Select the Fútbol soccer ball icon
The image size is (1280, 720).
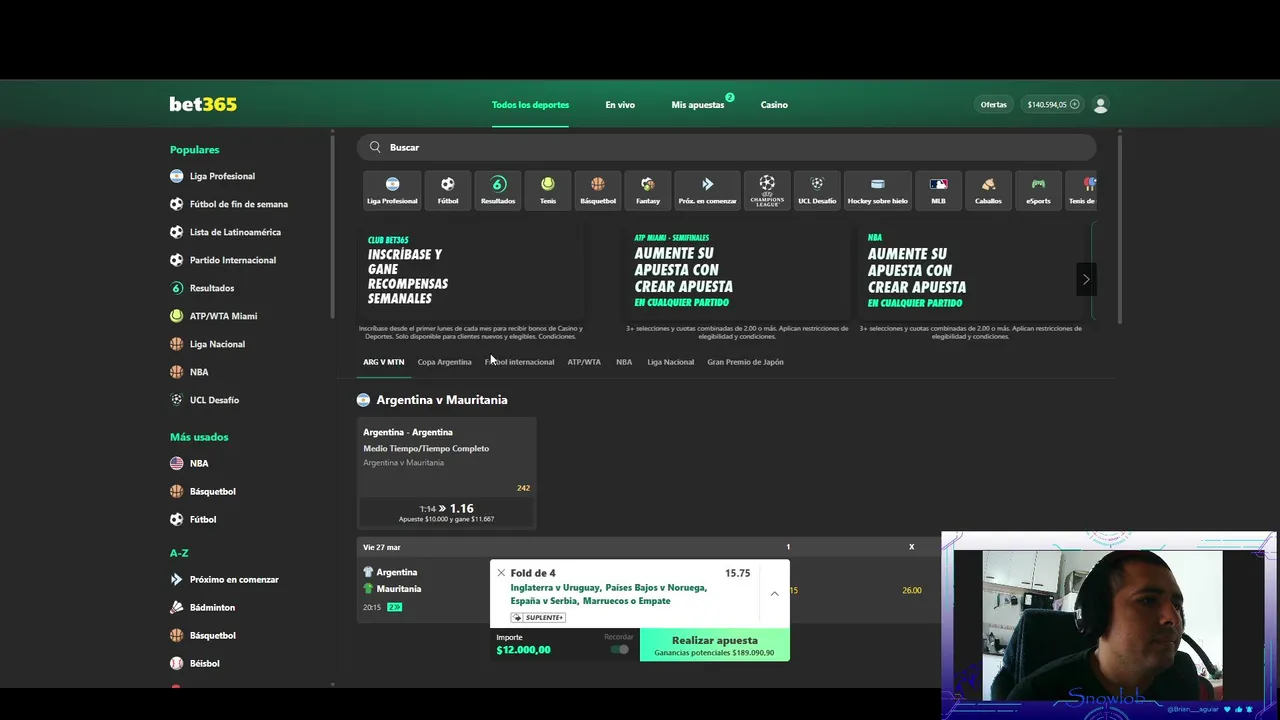[448, 190]
